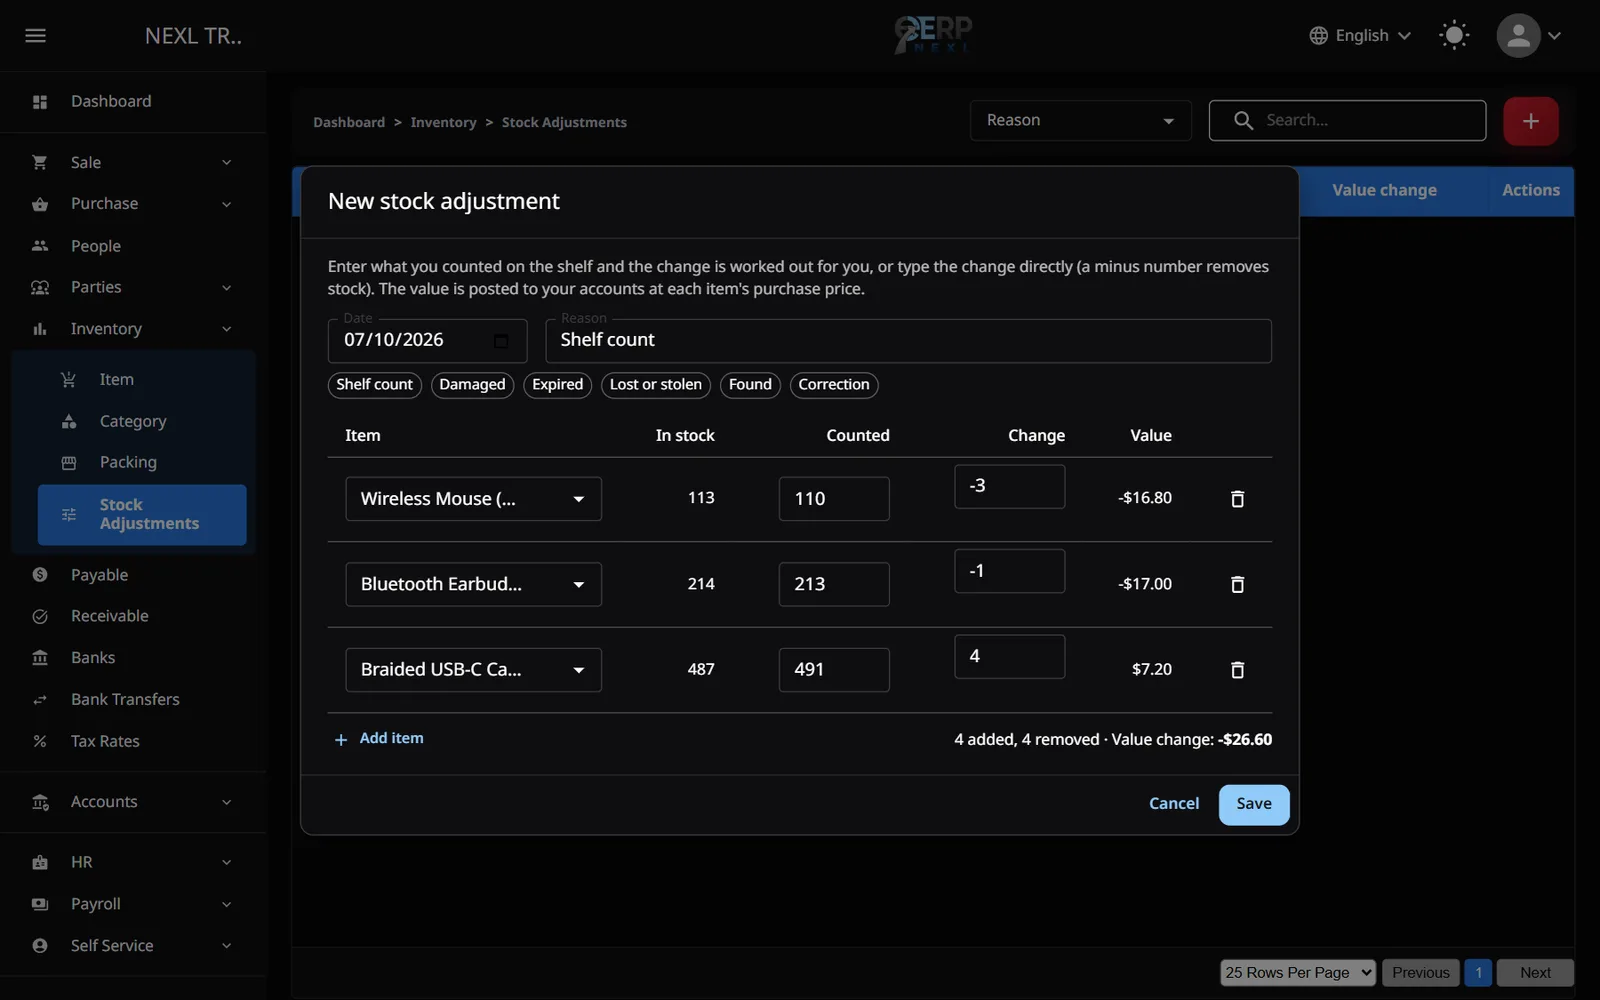
Task: Open the date picker calendar icon
Action: pos(501,341)
